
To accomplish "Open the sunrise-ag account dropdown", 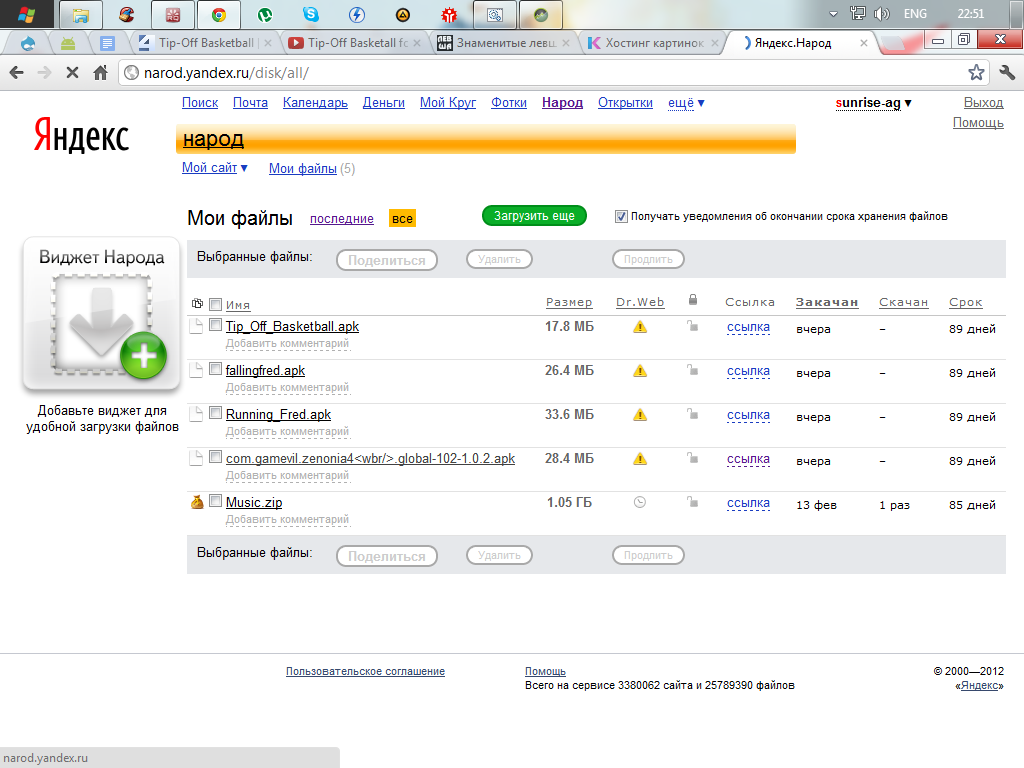I will [x=874, y=103].
